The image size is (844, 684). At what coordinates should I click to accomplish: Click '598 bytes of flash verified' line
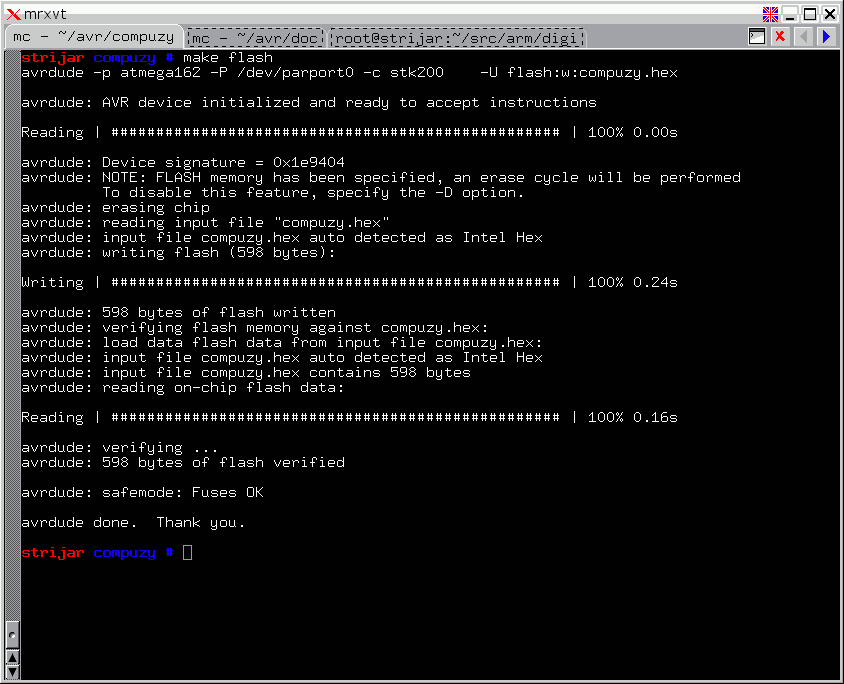(183, 462)
